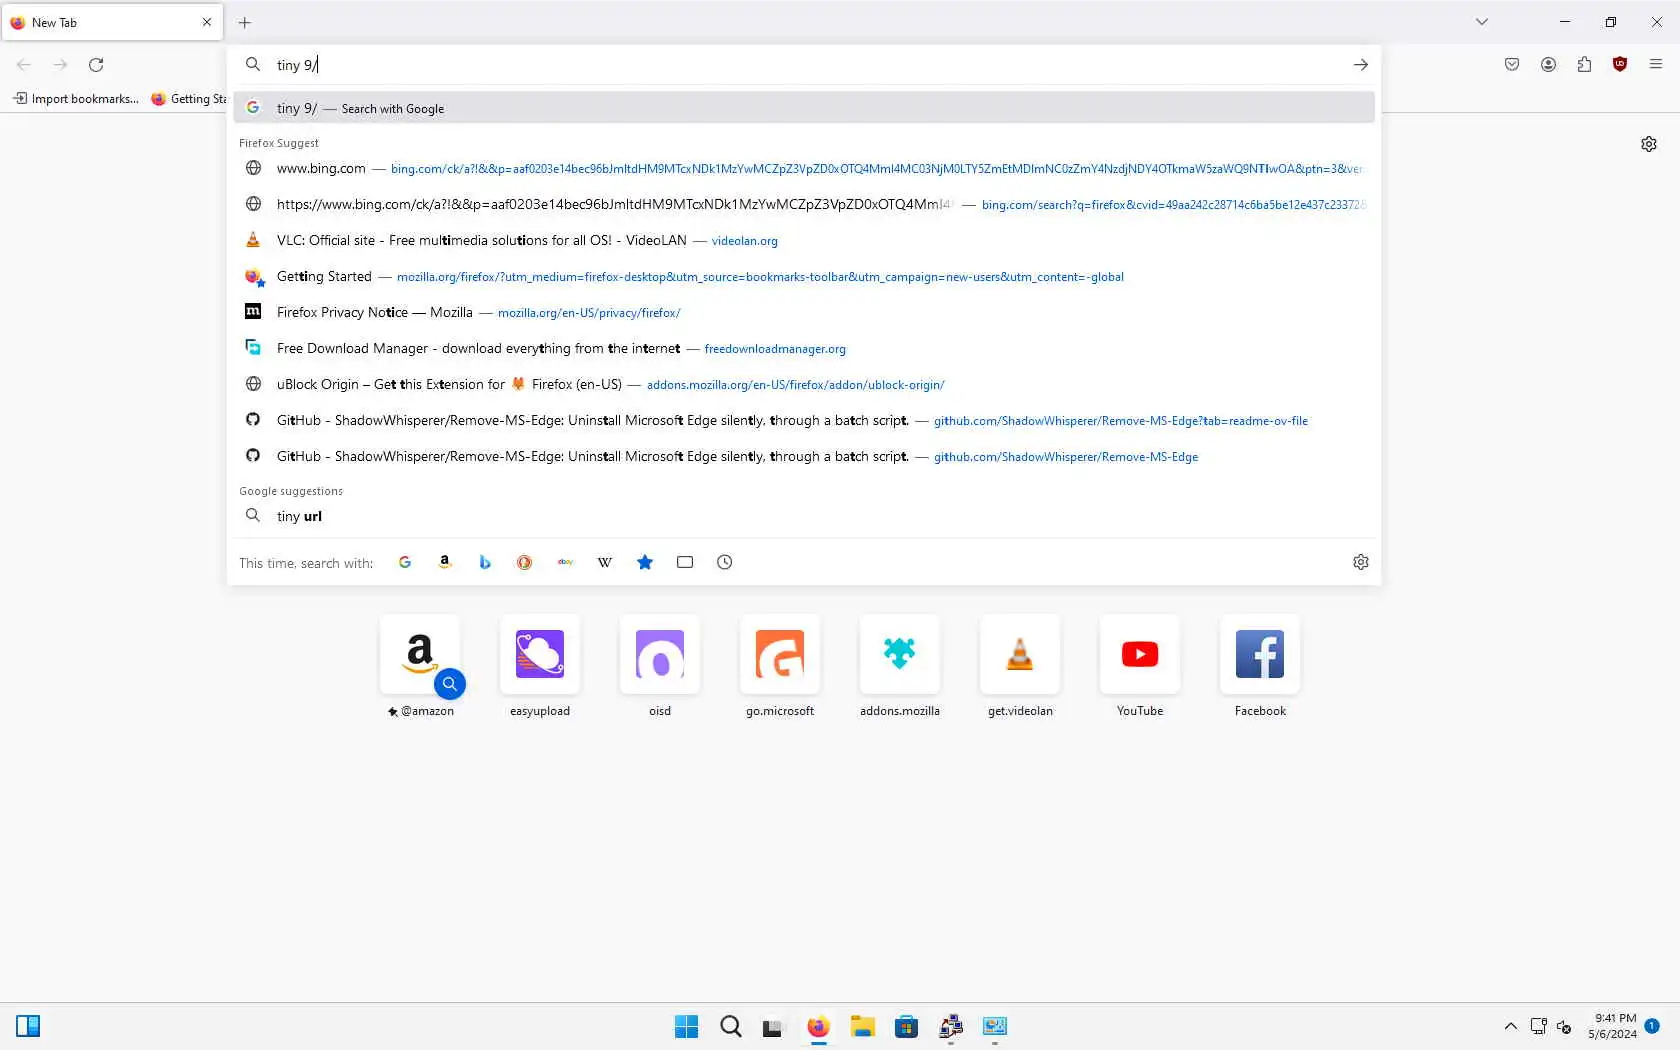Click the Go arrow in address bar
Viewport: 1680px width, 1050px height.
[1361, 64]
